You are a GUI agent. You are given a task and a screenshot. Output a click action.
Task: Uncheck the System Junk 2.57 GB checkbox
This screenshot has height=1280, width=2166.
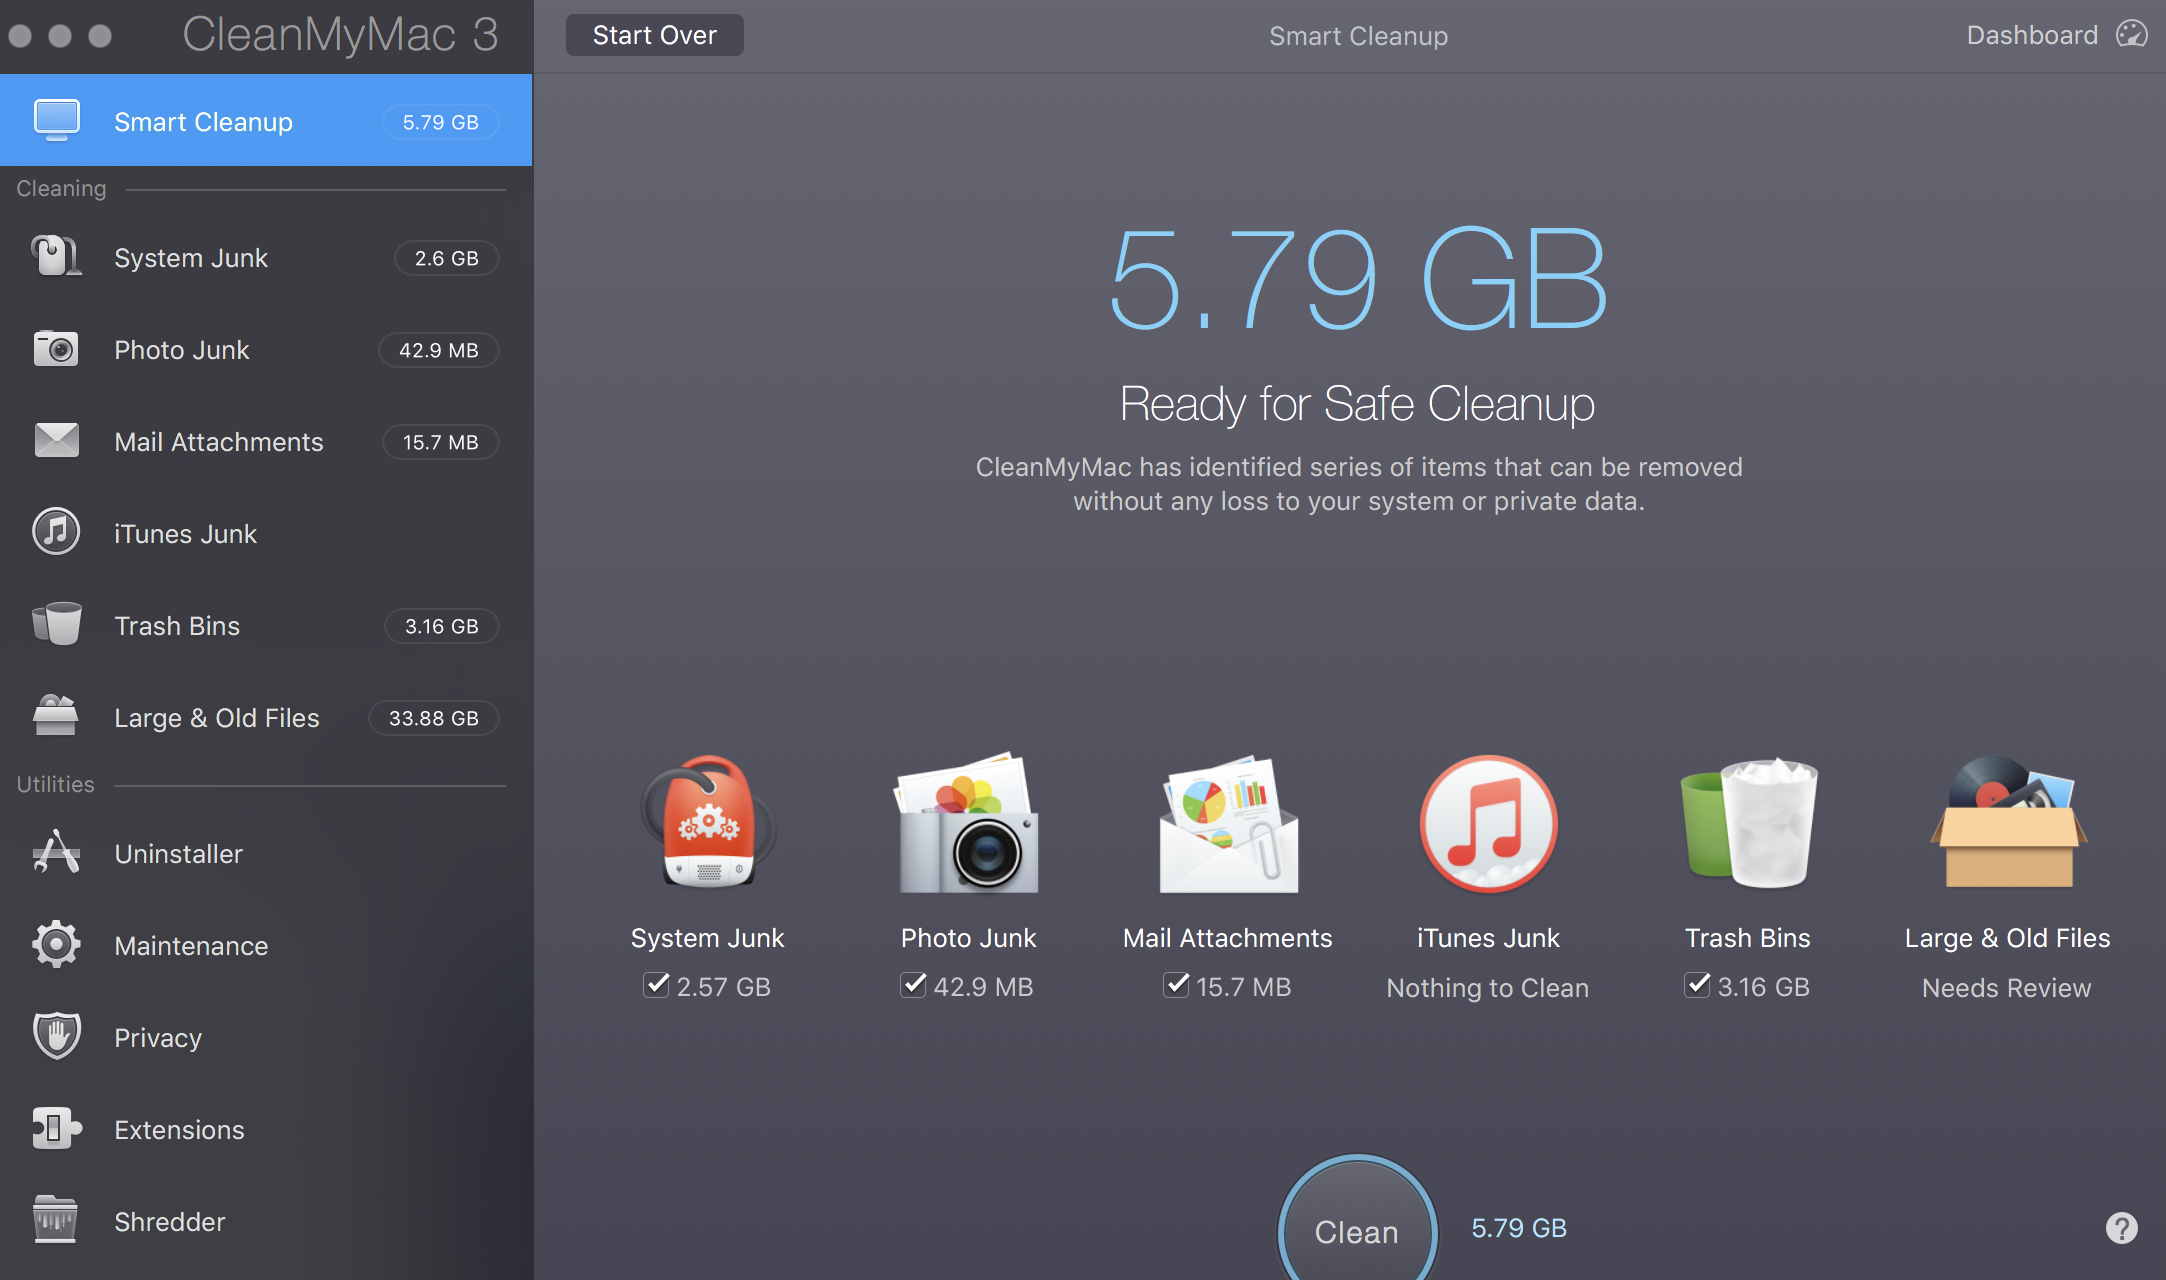coord(656,985)
